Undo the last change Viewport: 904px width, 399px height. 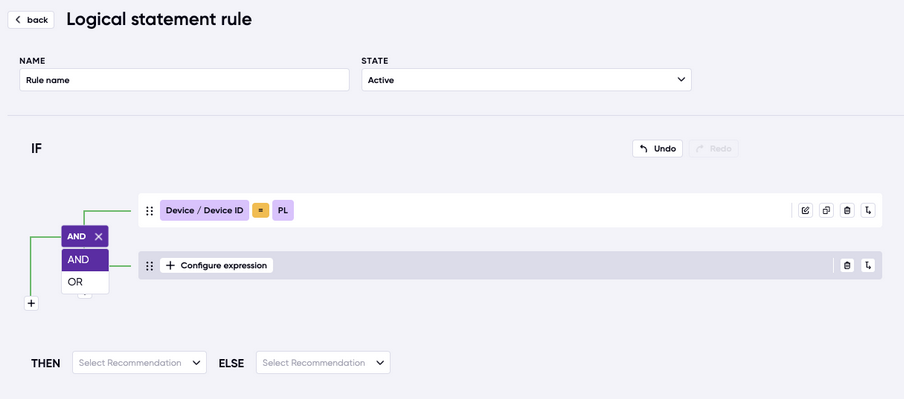point(657,149)
